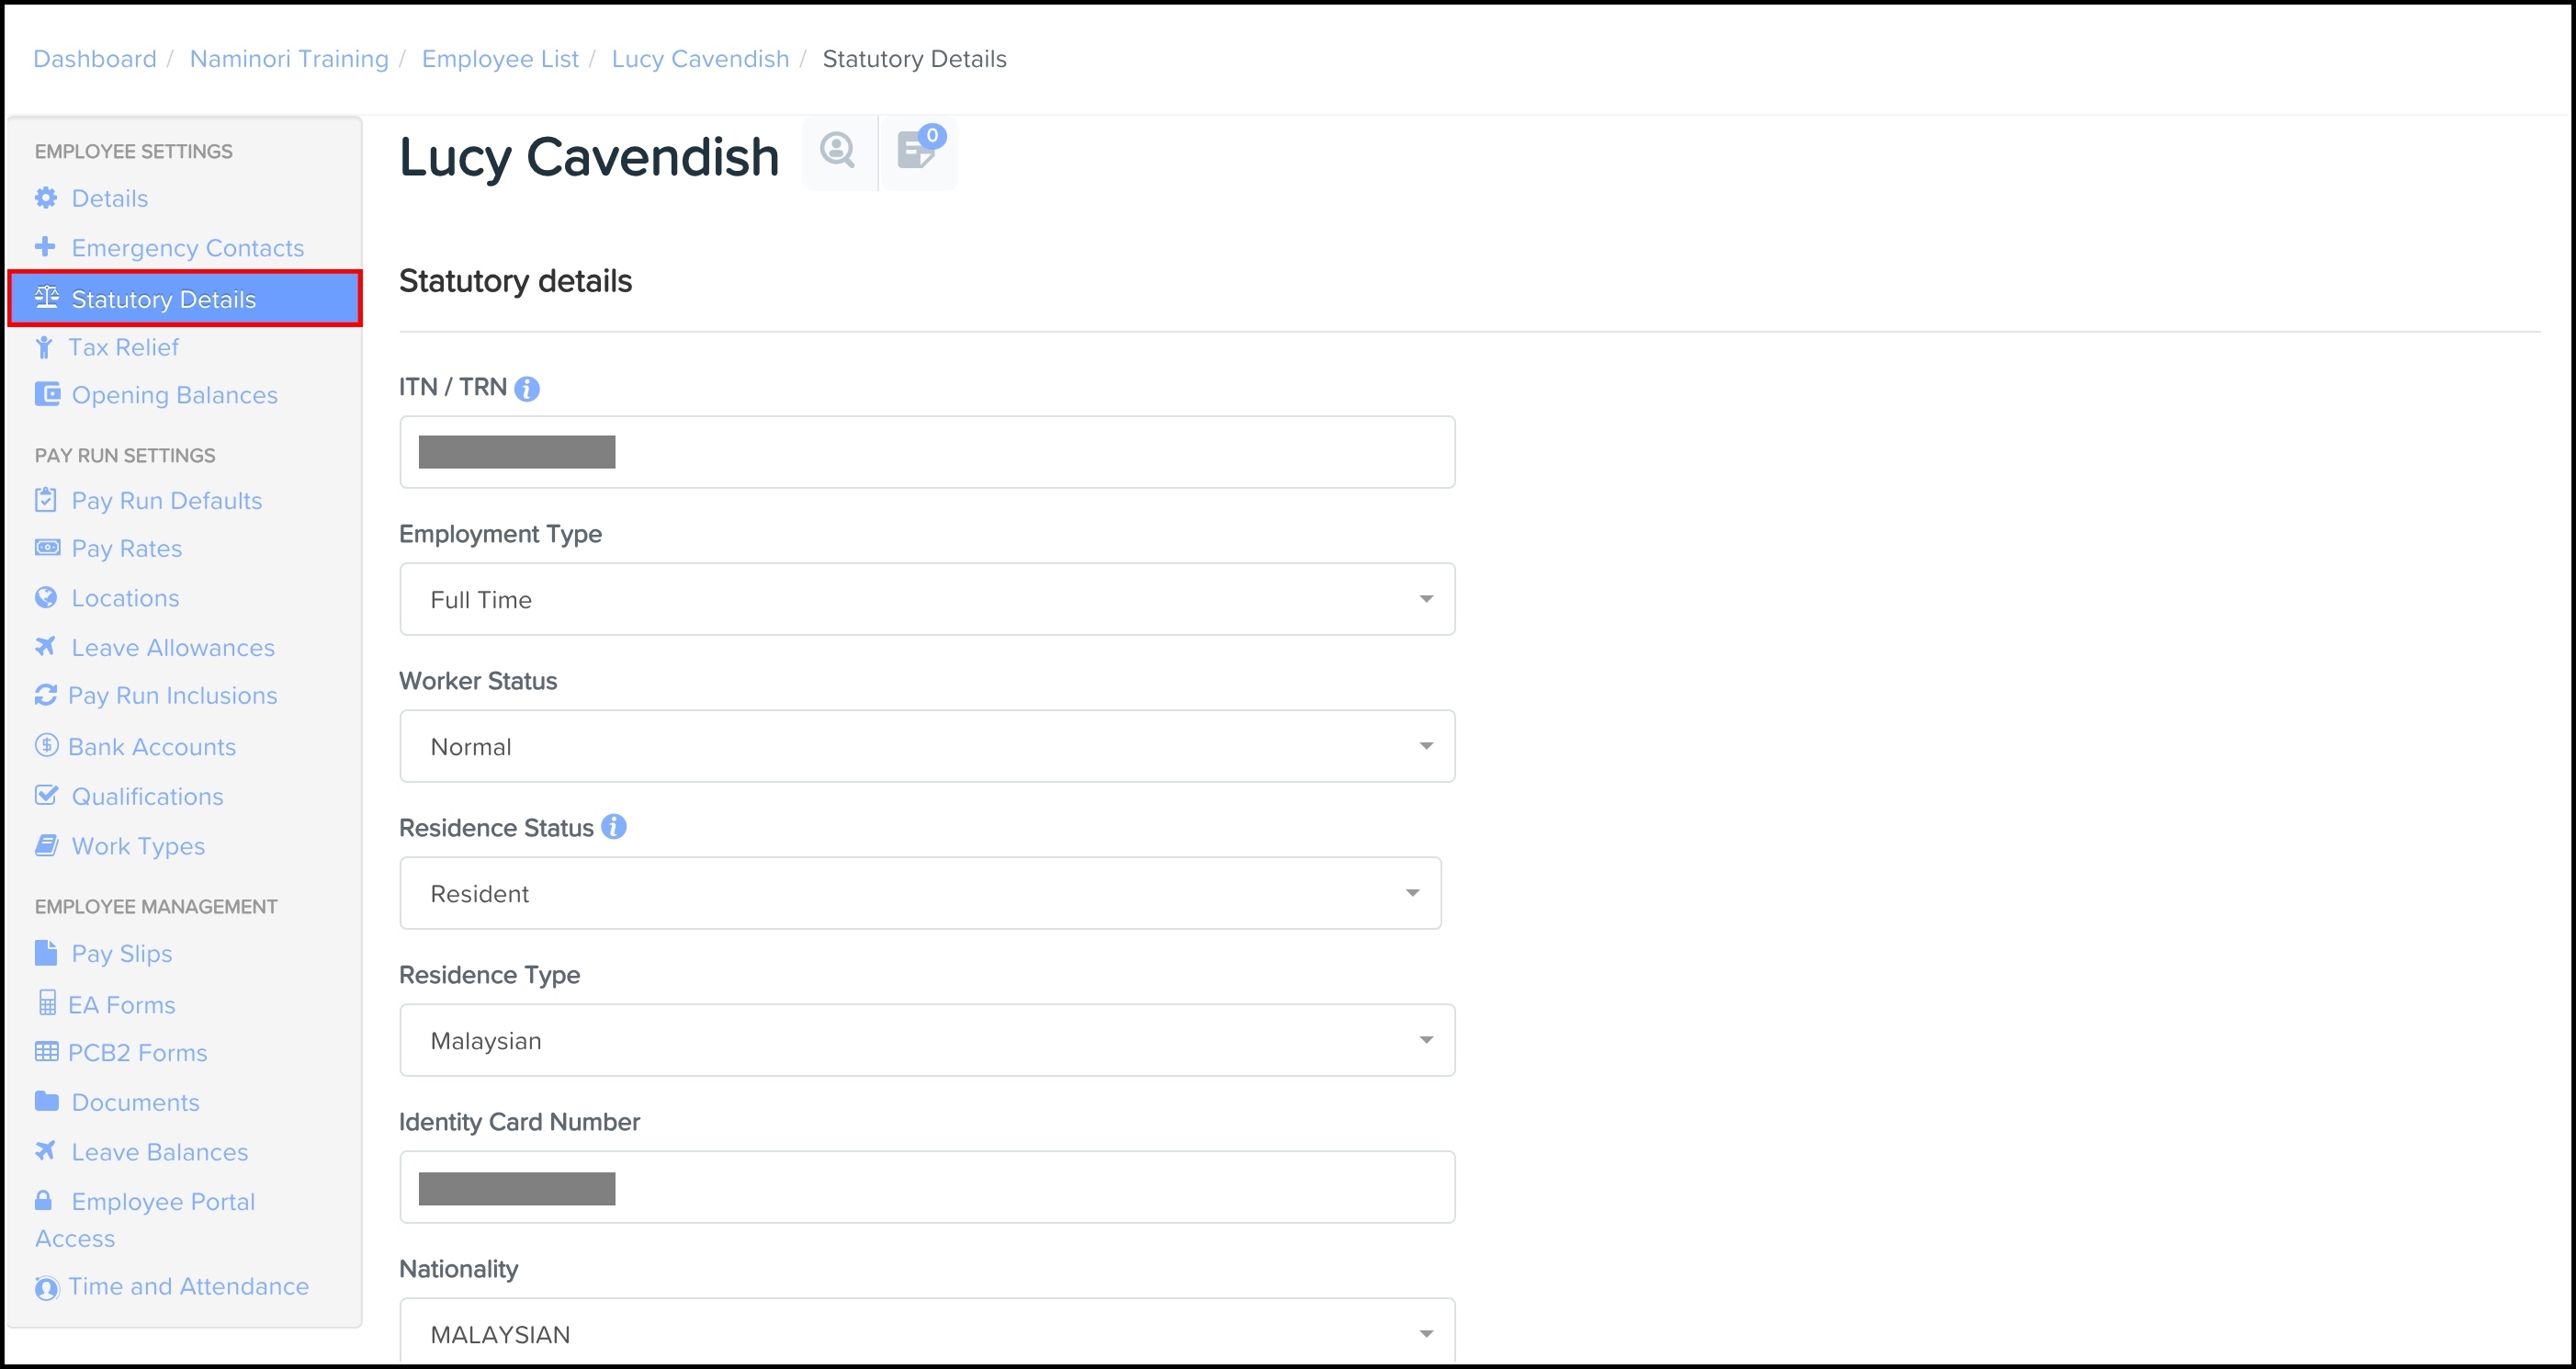This screenshot has height=1369, width=2576.
Task: Open the PCB2 Forms page
Action: [x=137, y=1052]
